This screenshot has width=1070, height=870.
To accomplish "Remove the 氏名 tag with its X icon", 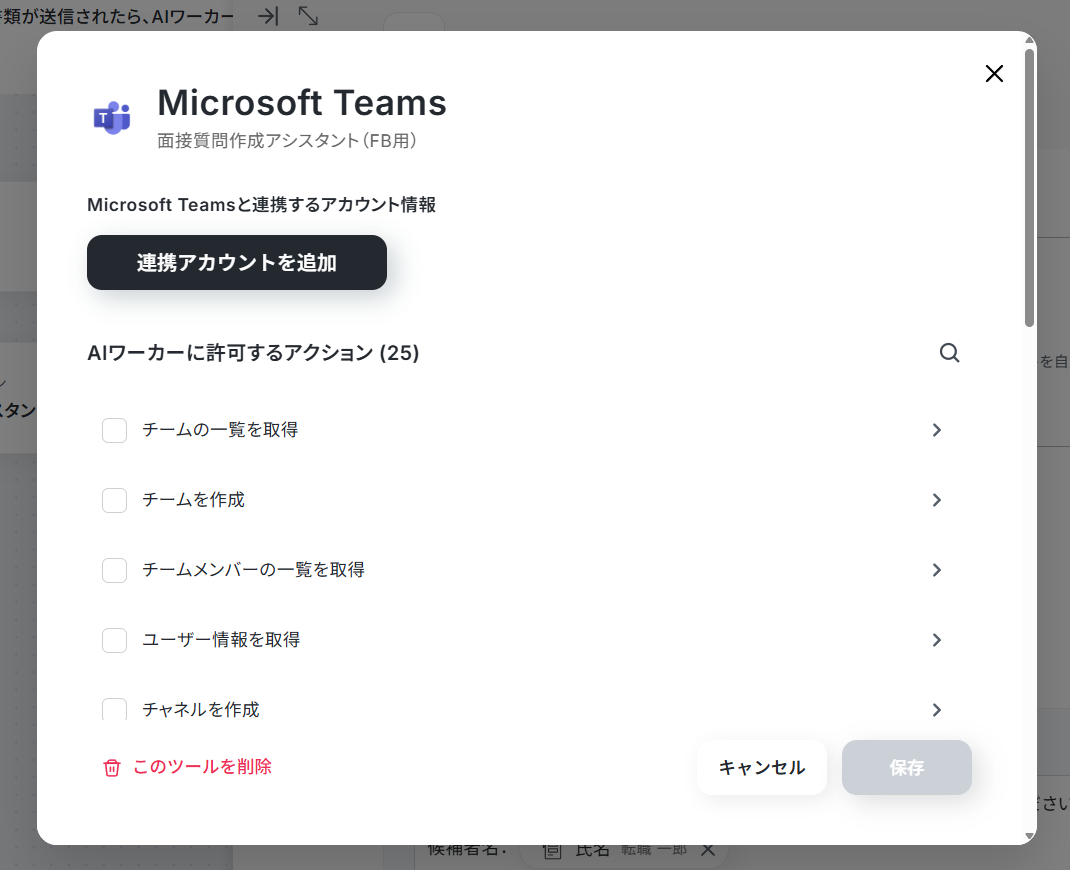I will [x=708, y=850].
